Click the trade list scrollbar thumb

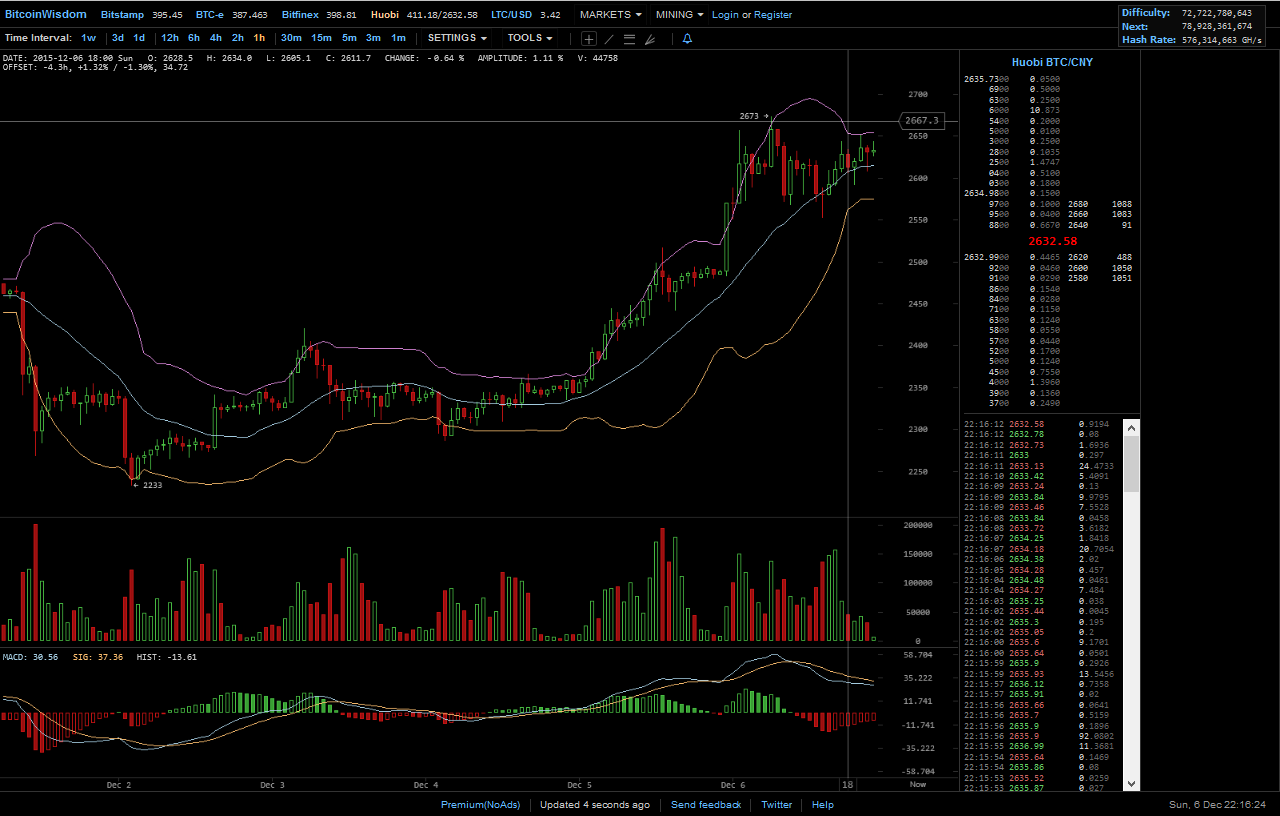click(x=1132, y=463)
